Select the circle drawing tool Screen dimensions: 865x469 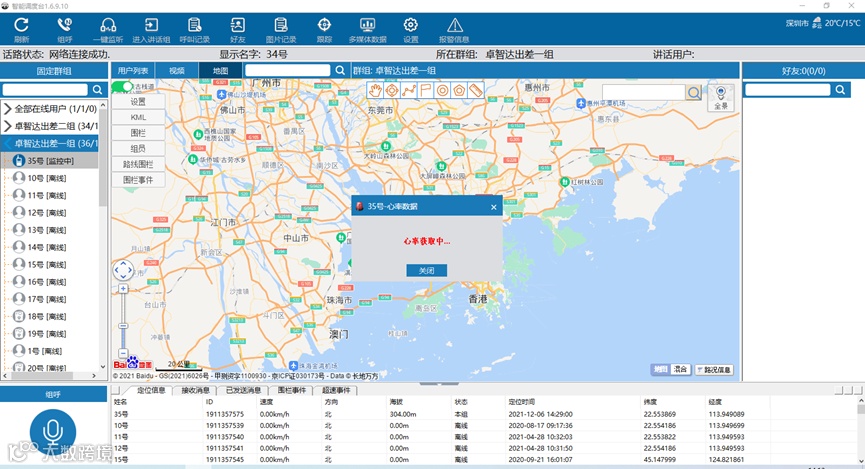(442, 90)
